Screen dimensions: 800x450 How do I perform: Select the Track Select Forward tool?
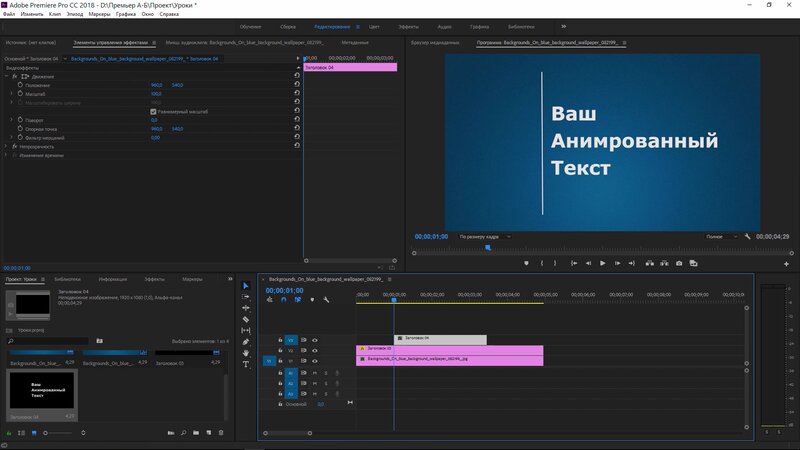point(245,296)
